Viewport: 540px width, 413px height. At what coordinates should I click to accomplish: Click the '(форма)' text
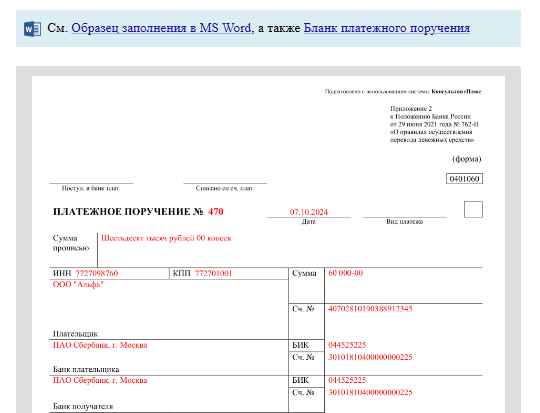click(x=467, y=159)
